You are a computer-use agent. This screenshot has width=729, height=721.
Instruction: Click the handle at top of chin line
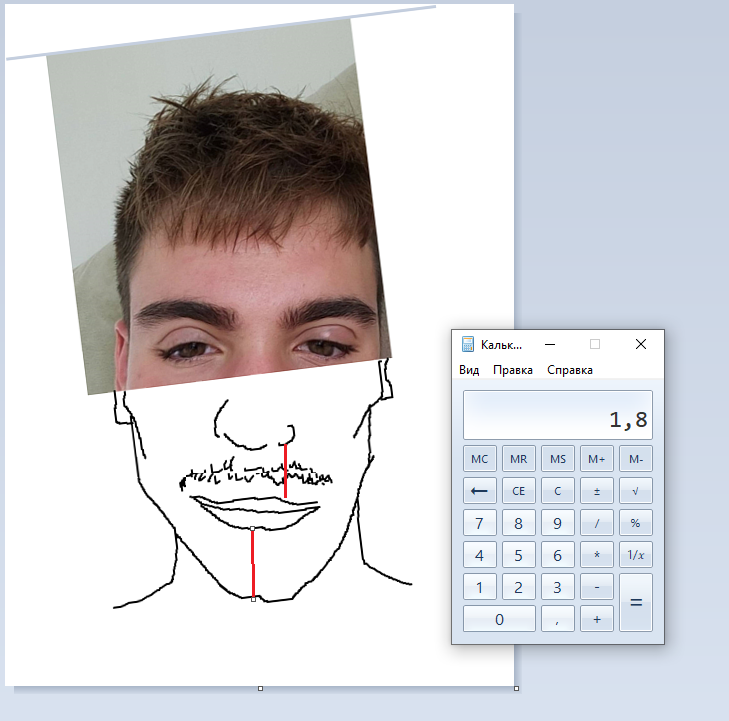coord(252,529)
